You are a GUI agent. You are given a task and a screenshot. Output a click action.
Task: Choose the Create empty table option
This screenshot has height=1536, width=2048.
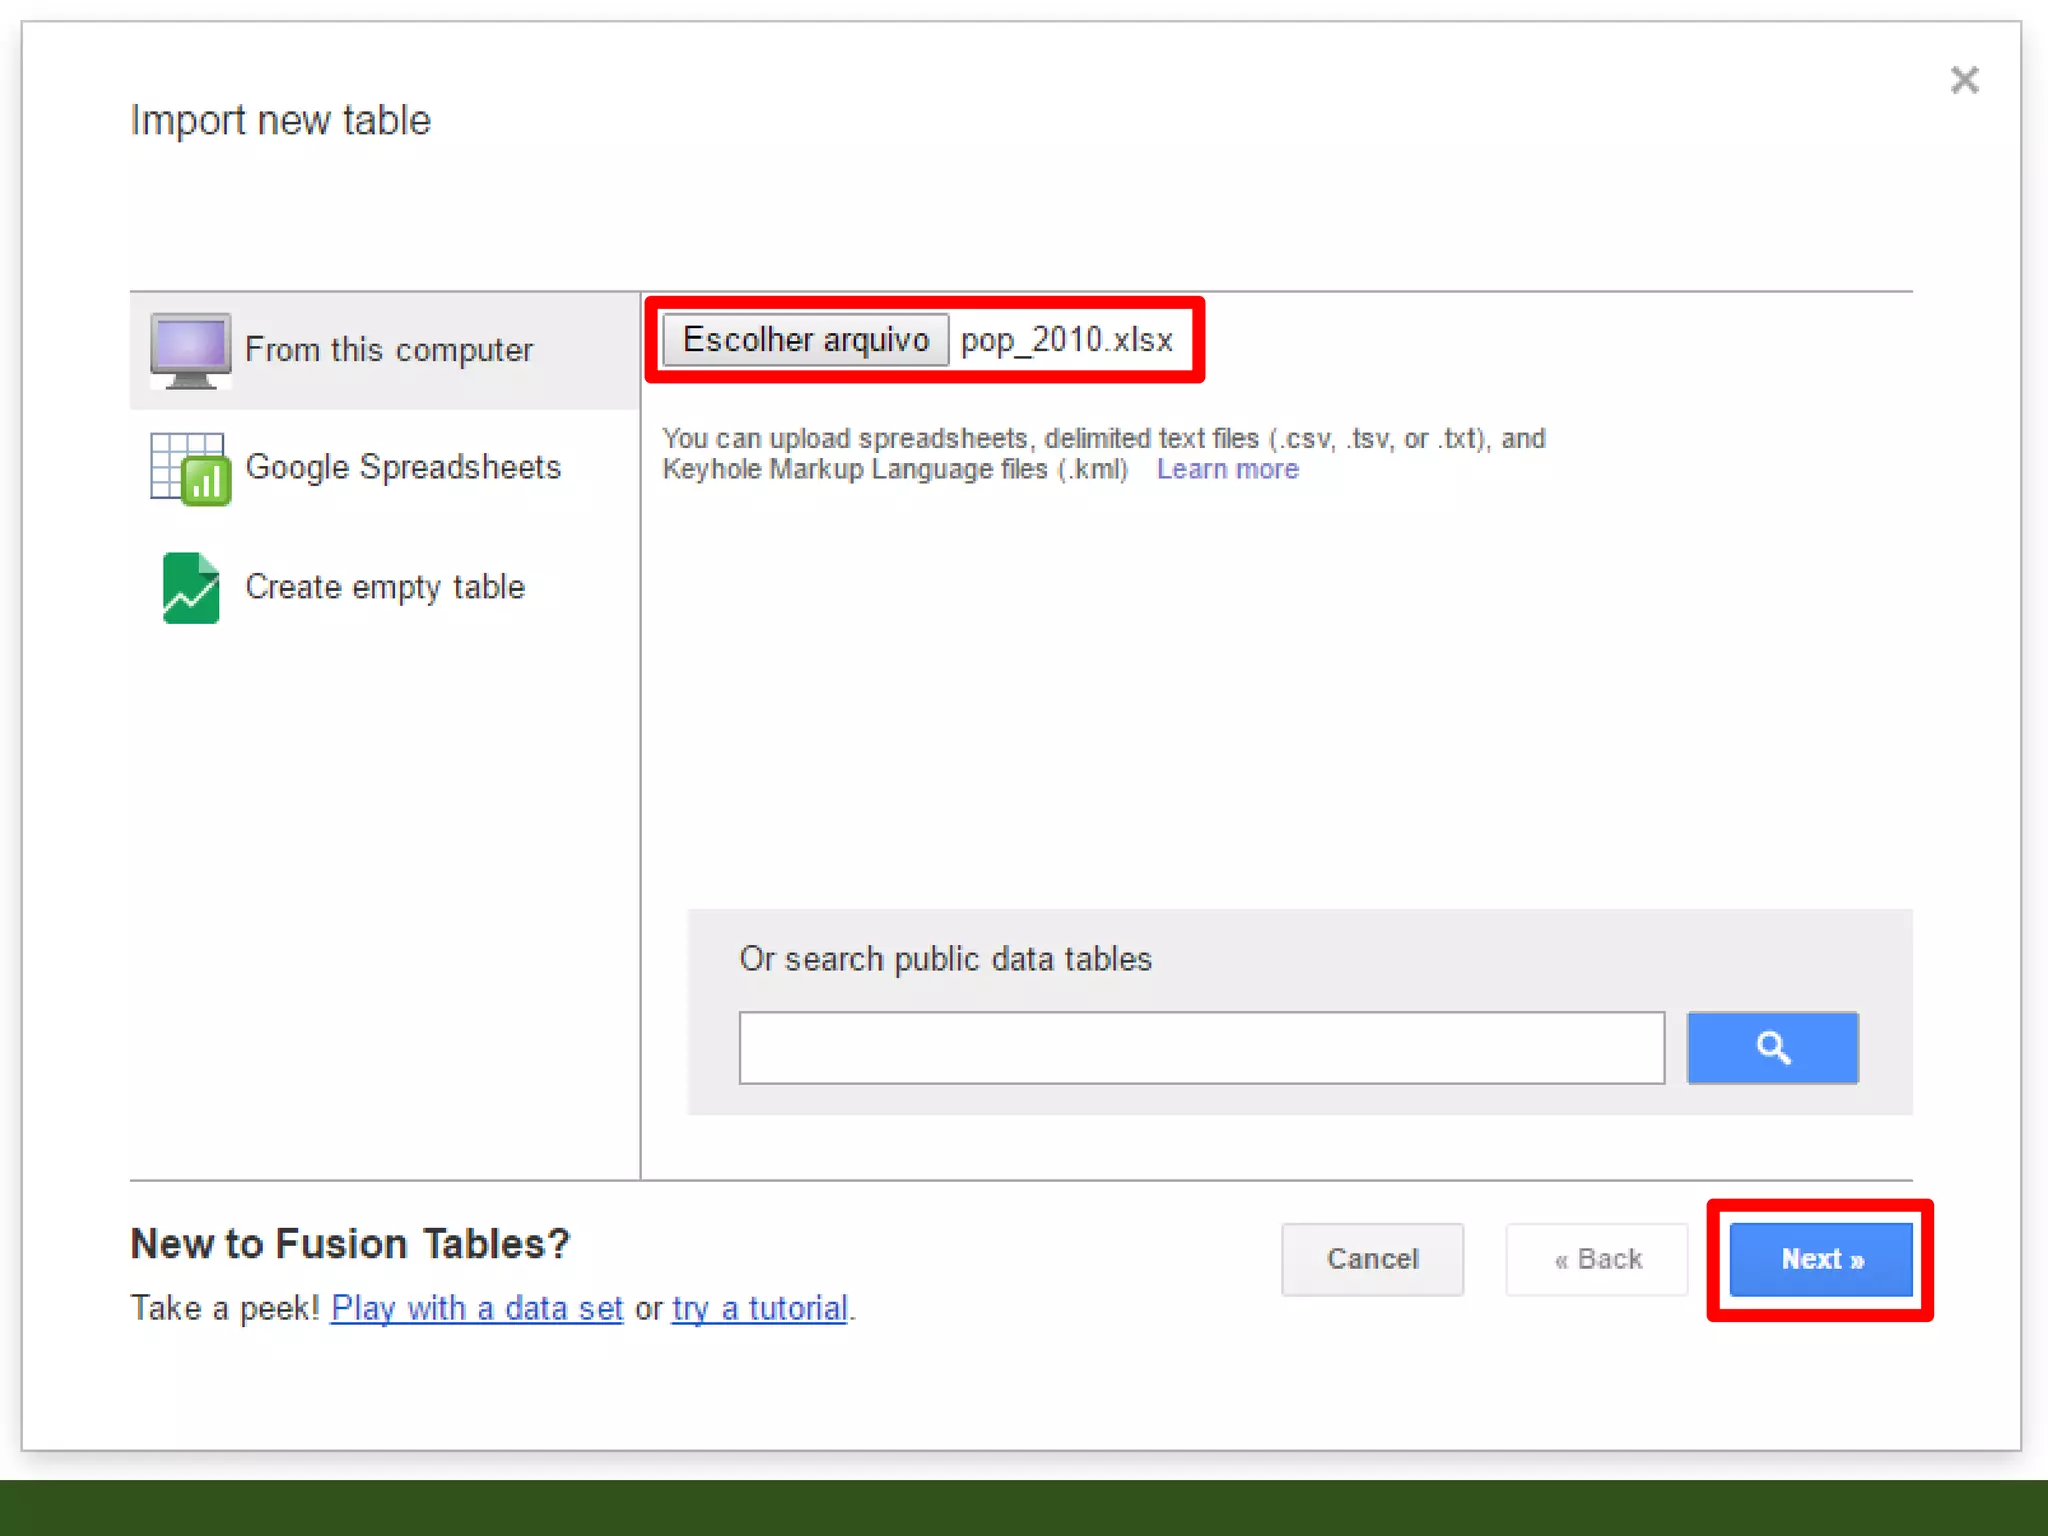tap(385, 587)
